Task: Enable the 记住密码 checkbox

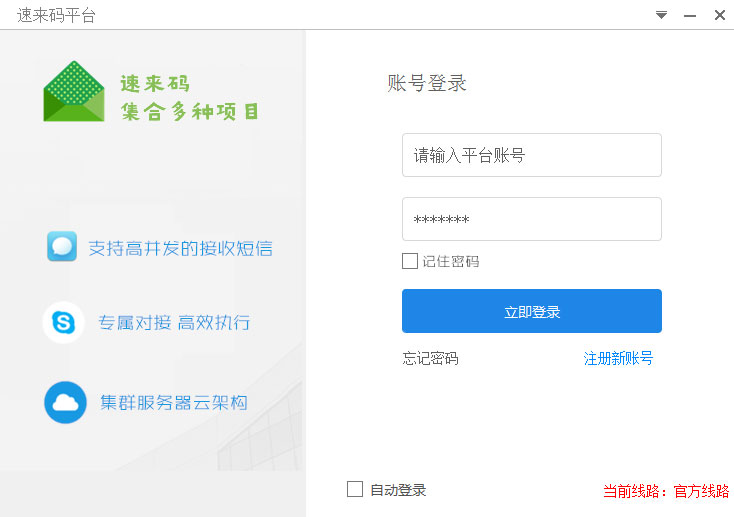Action: [410, 261]
